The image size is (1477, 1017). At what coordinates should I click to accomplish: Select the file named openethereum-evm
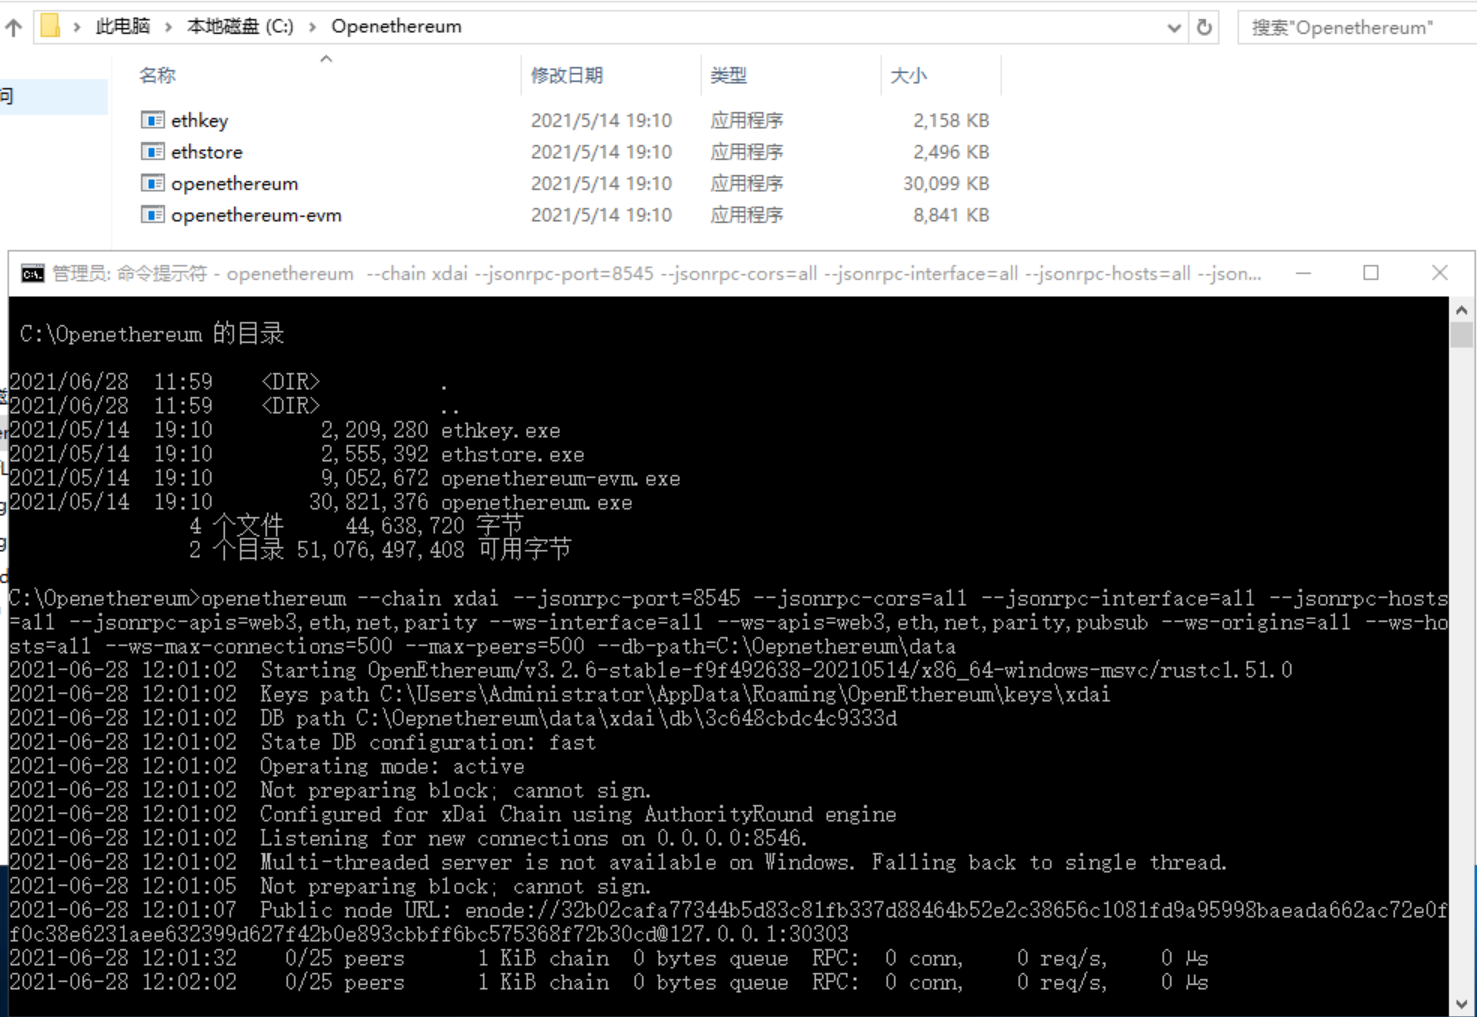256,215
